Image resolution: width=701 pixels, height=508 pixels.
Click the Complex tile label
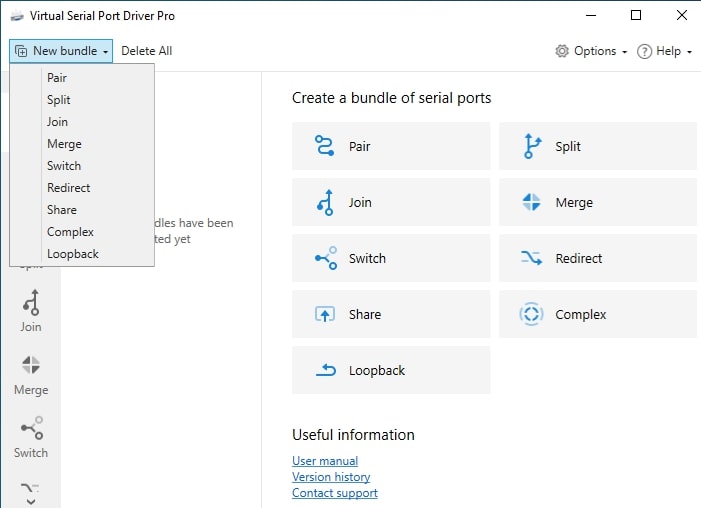(x=581, y=315)
